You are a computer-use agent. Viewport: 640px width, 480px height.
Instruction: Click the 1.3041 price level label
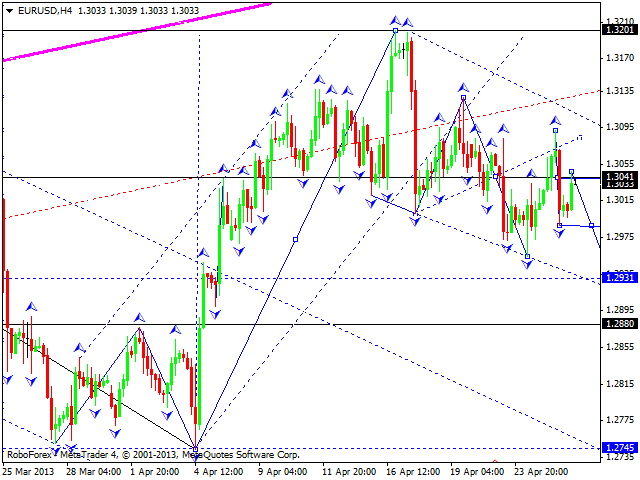621,176
